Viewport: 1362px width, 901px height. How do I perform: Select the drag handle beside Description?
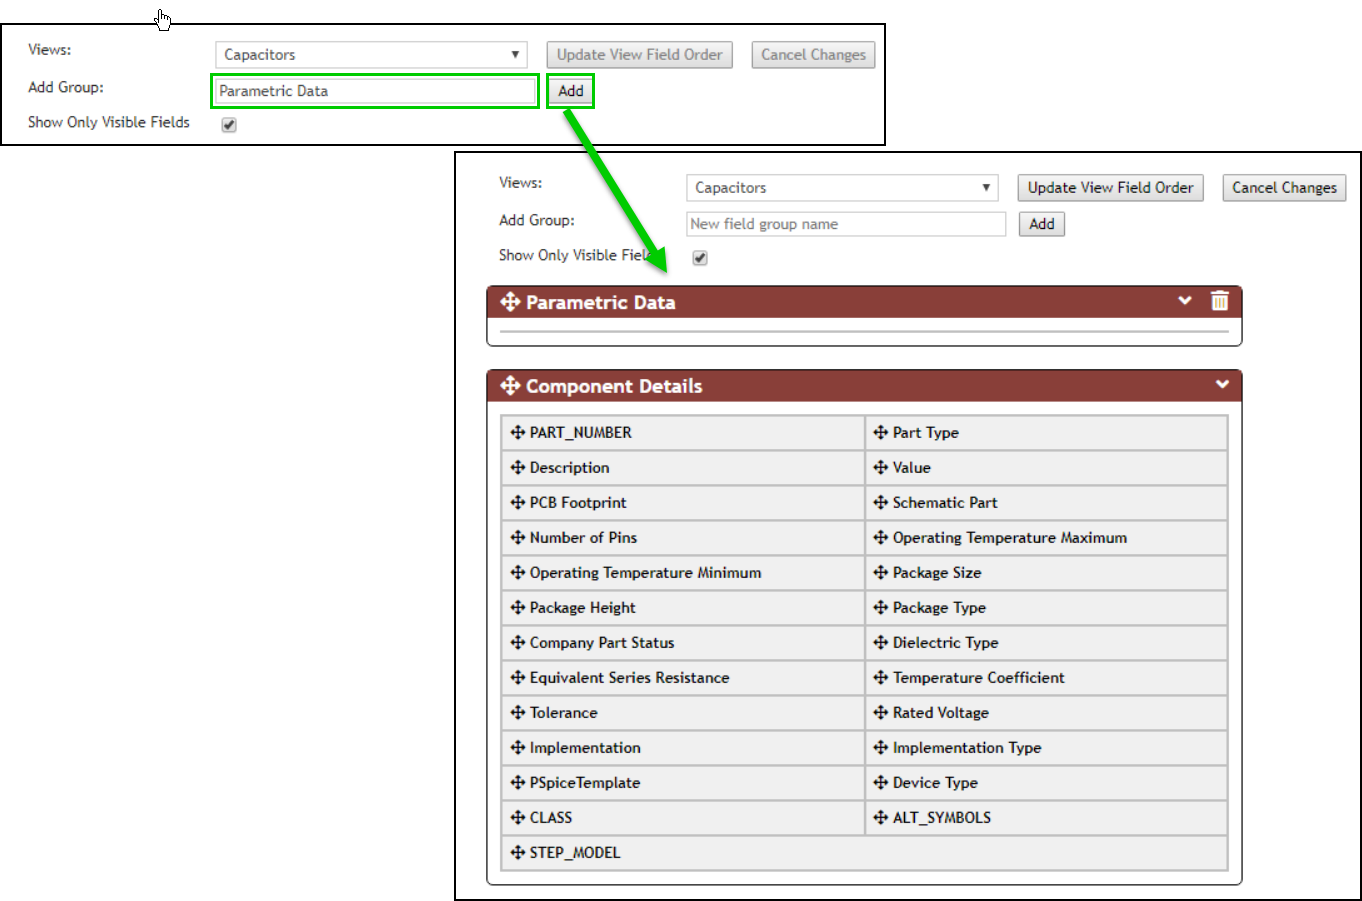(x=517, y=467)
